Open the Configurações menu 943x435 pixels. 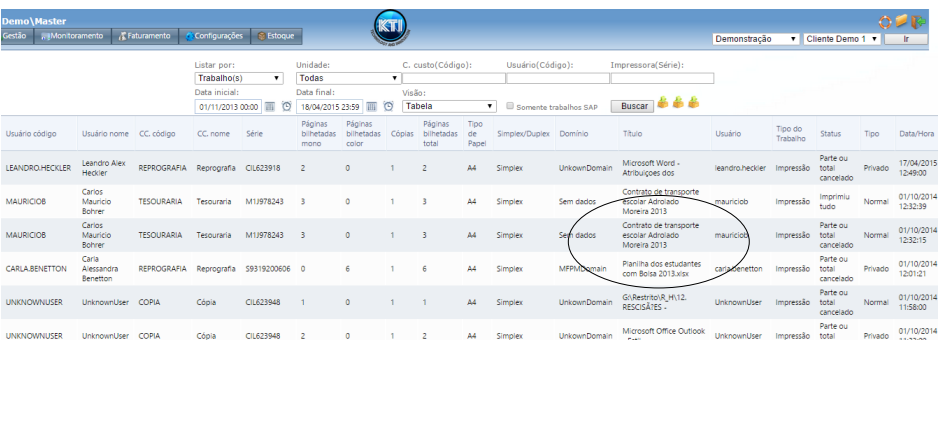(215, 36)
